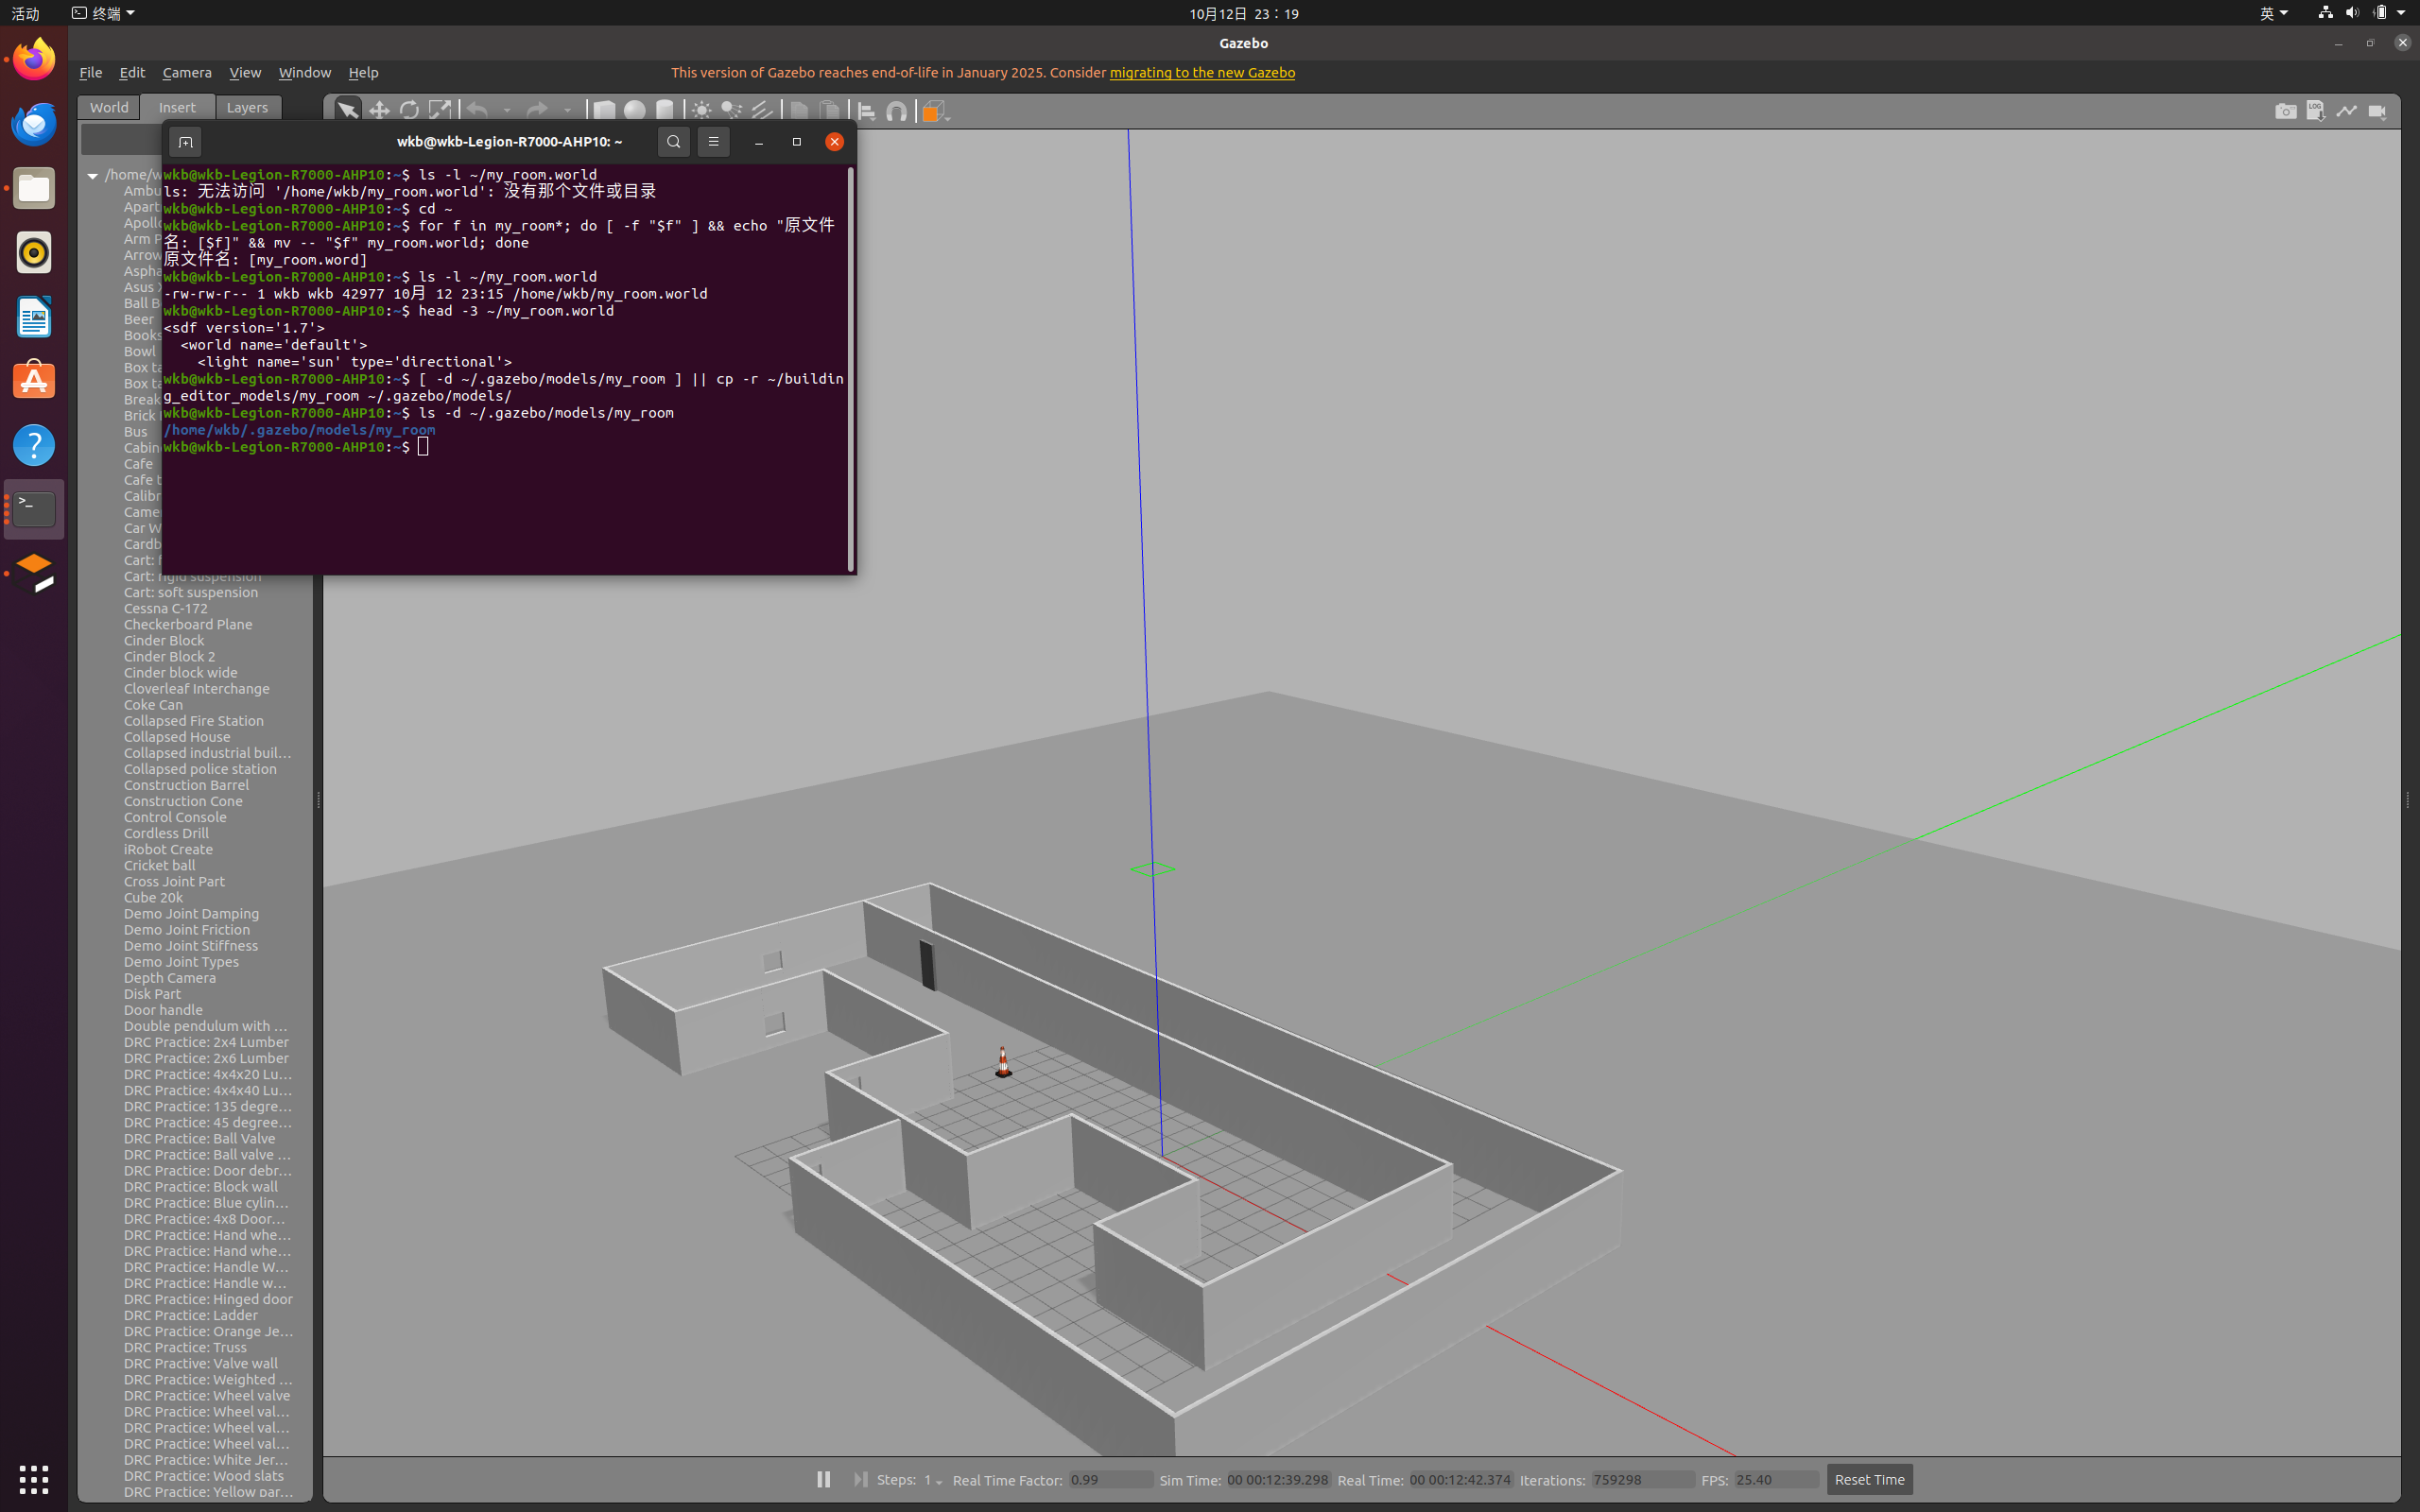
Task: Collapse the /home model path tree
Action: pos(93,175)
